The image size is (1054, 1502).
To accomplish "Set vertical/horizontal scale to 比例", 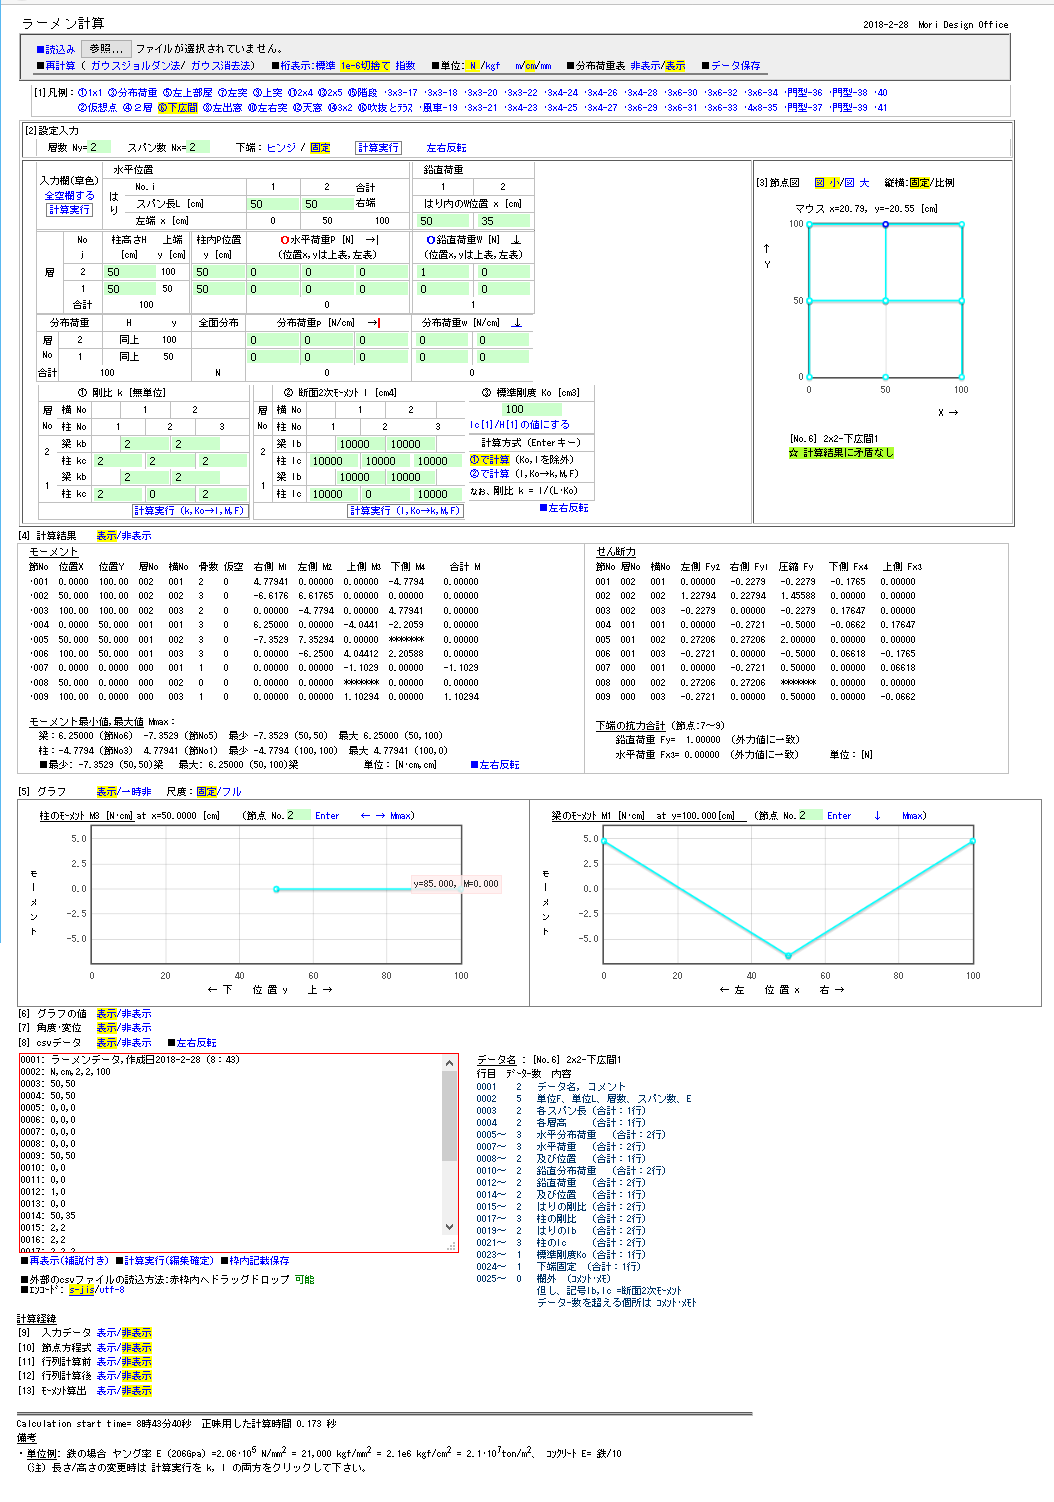I will click(x=944, y=183).
